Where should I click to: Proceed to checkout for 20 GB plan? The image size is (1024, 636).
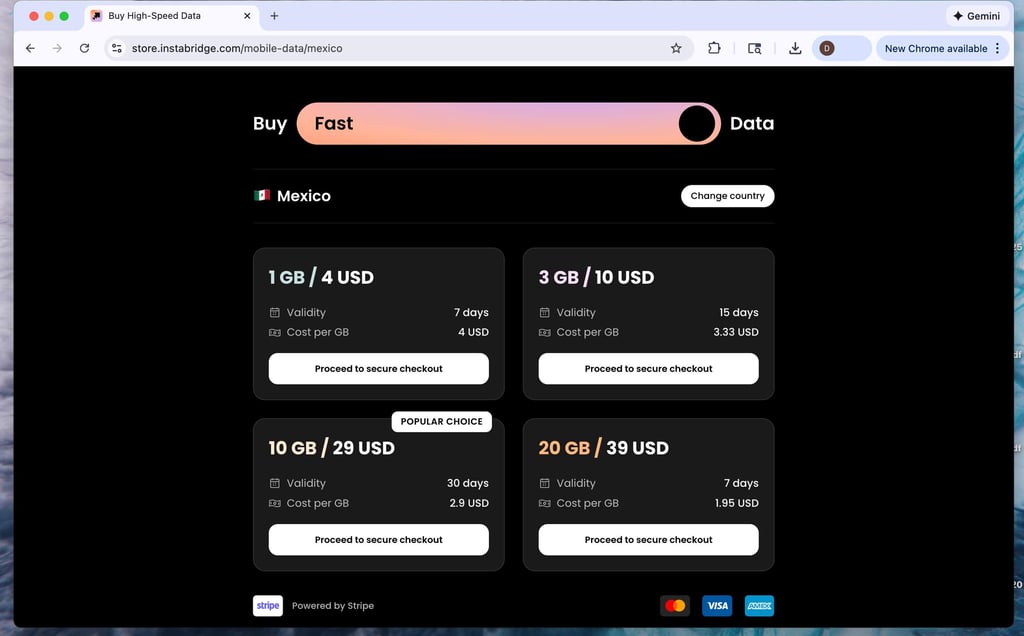pyautogui.click(x=648, y=540)
